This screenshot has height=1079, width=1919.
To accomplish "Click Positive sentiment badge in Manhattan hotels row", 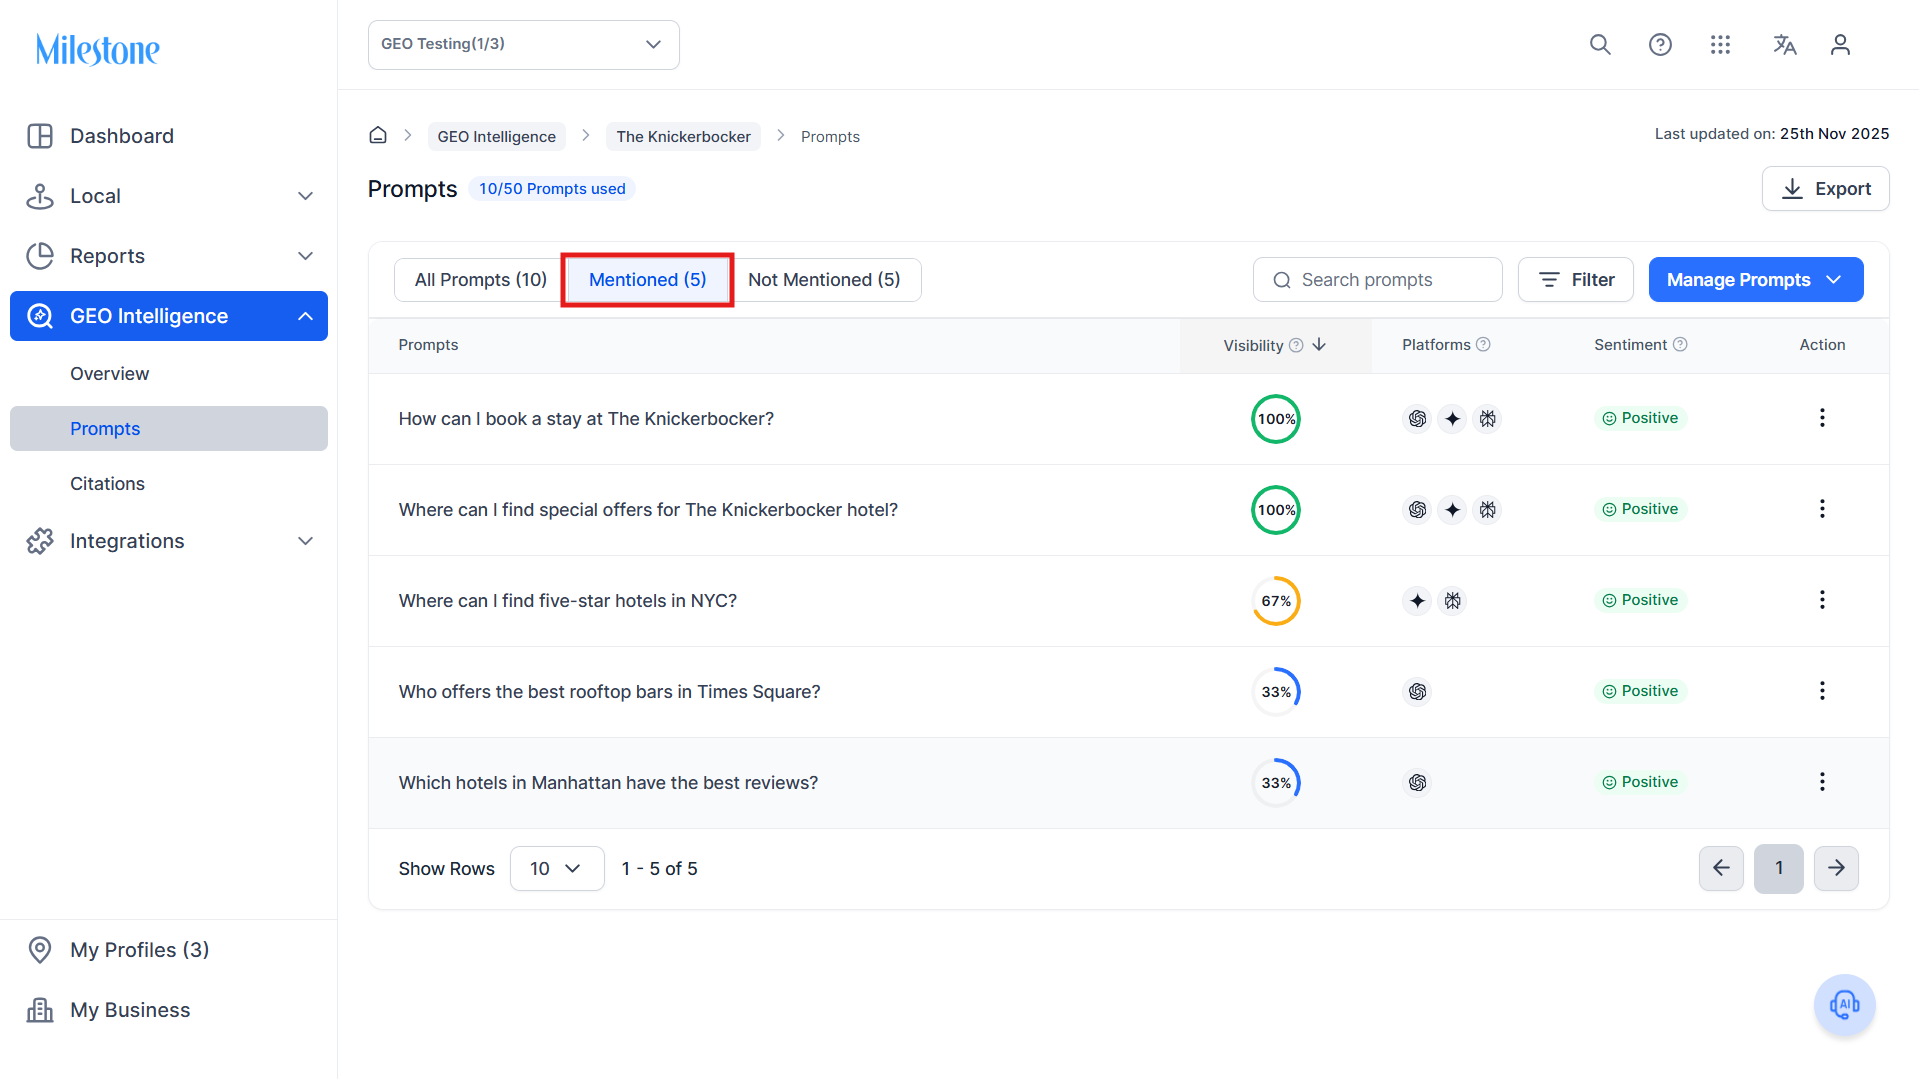I will click(x=1641, y=782).
